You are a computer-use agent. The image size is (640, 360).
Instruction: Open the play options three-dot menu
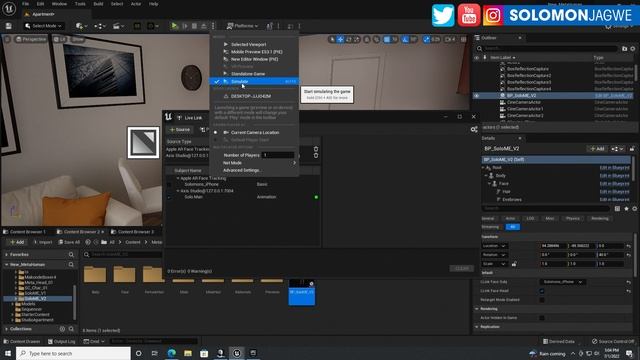pos(213,26)
